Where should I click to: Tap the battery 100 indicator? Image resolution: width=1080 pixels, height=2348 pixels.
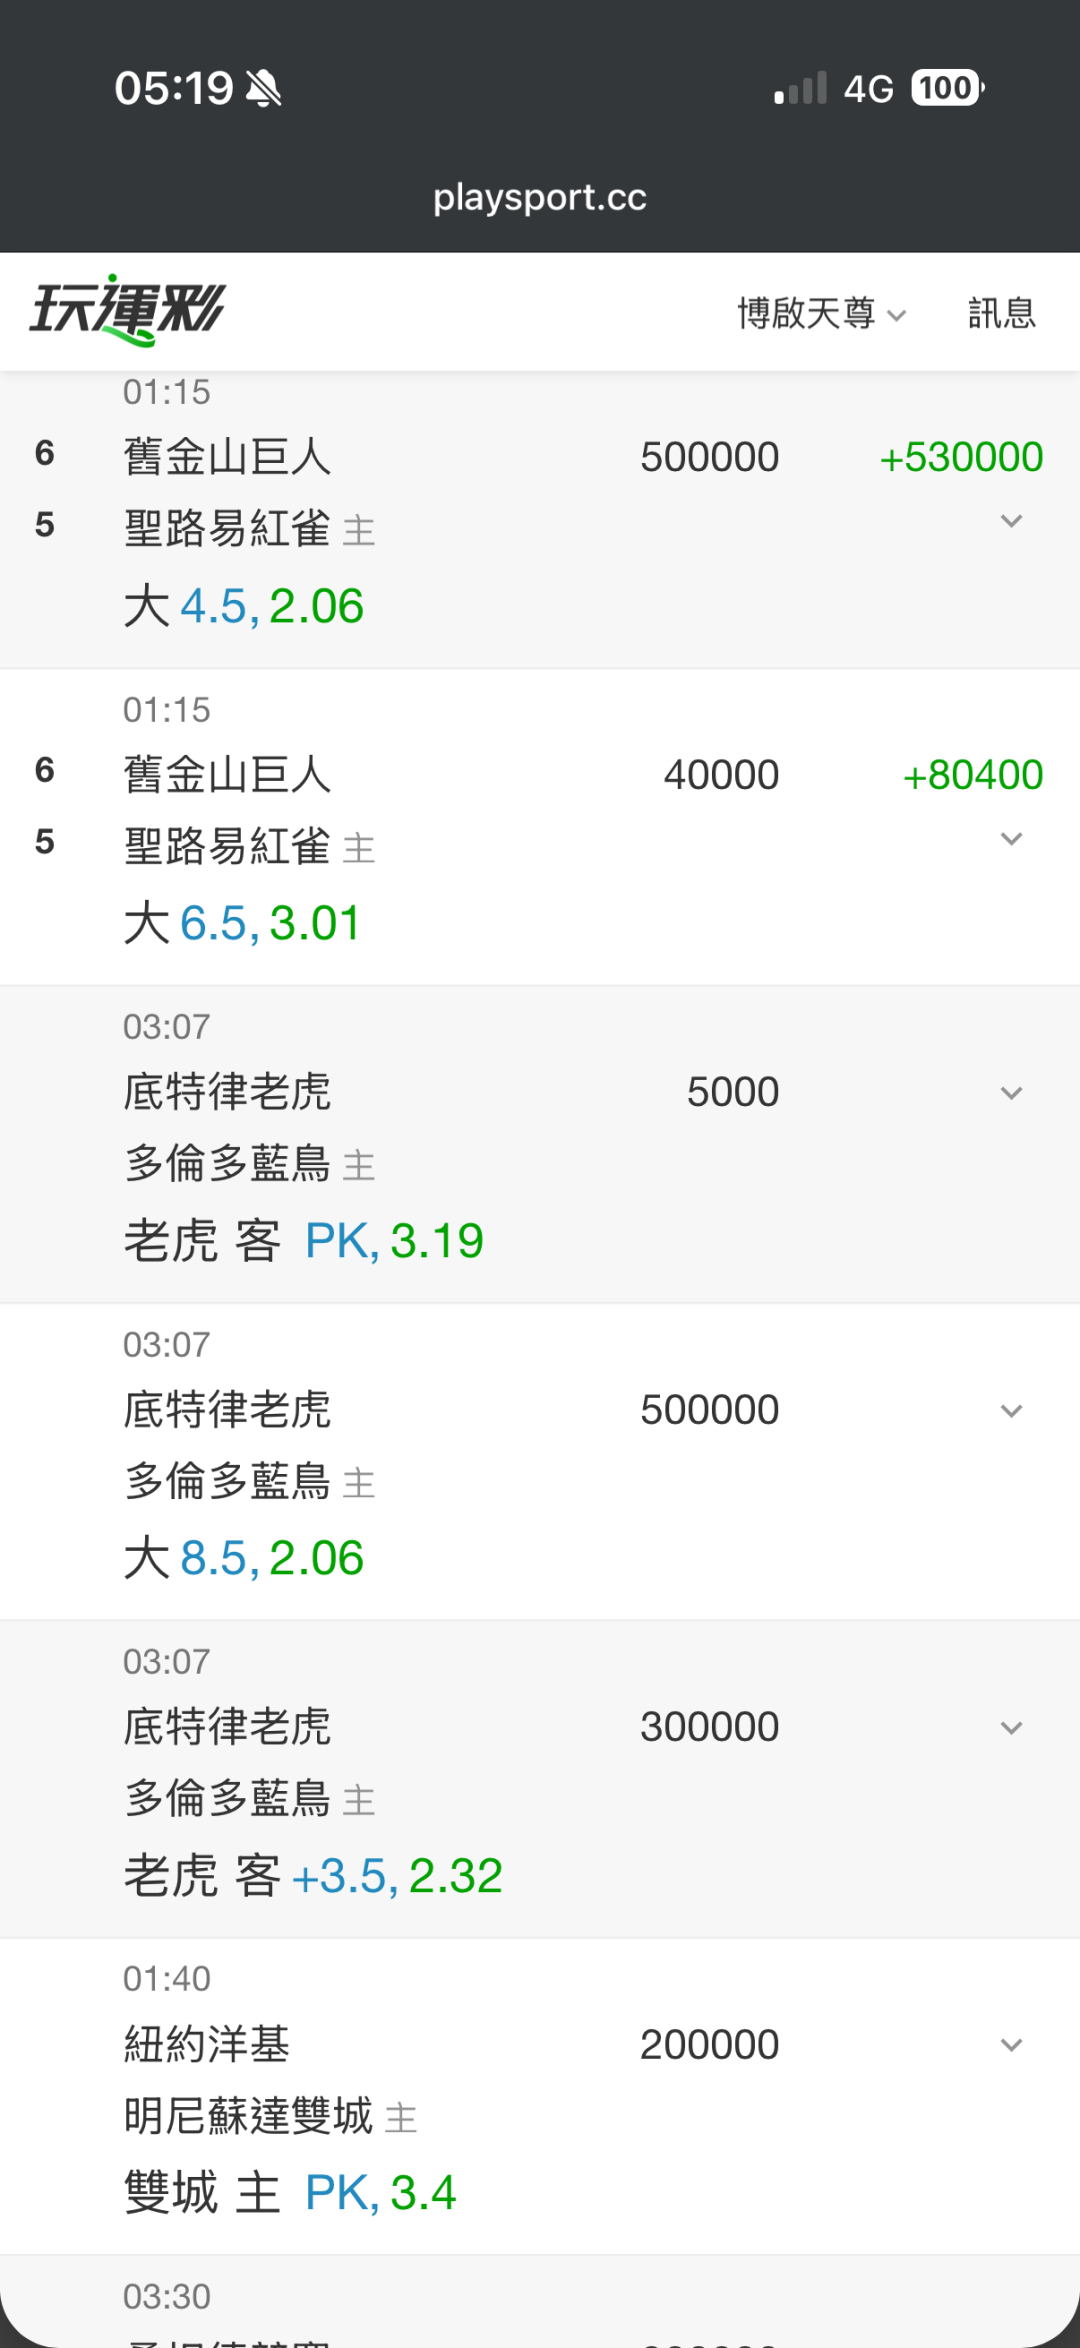(948, 88)
